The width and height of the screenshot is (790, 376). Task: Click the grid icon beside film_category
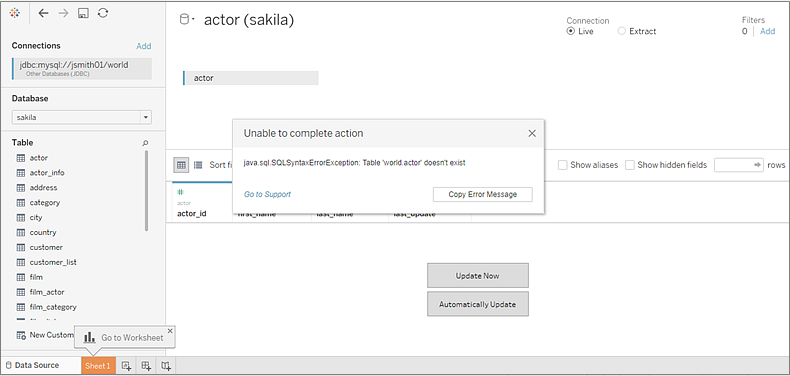pyautogui.click(x=21, y=307)
